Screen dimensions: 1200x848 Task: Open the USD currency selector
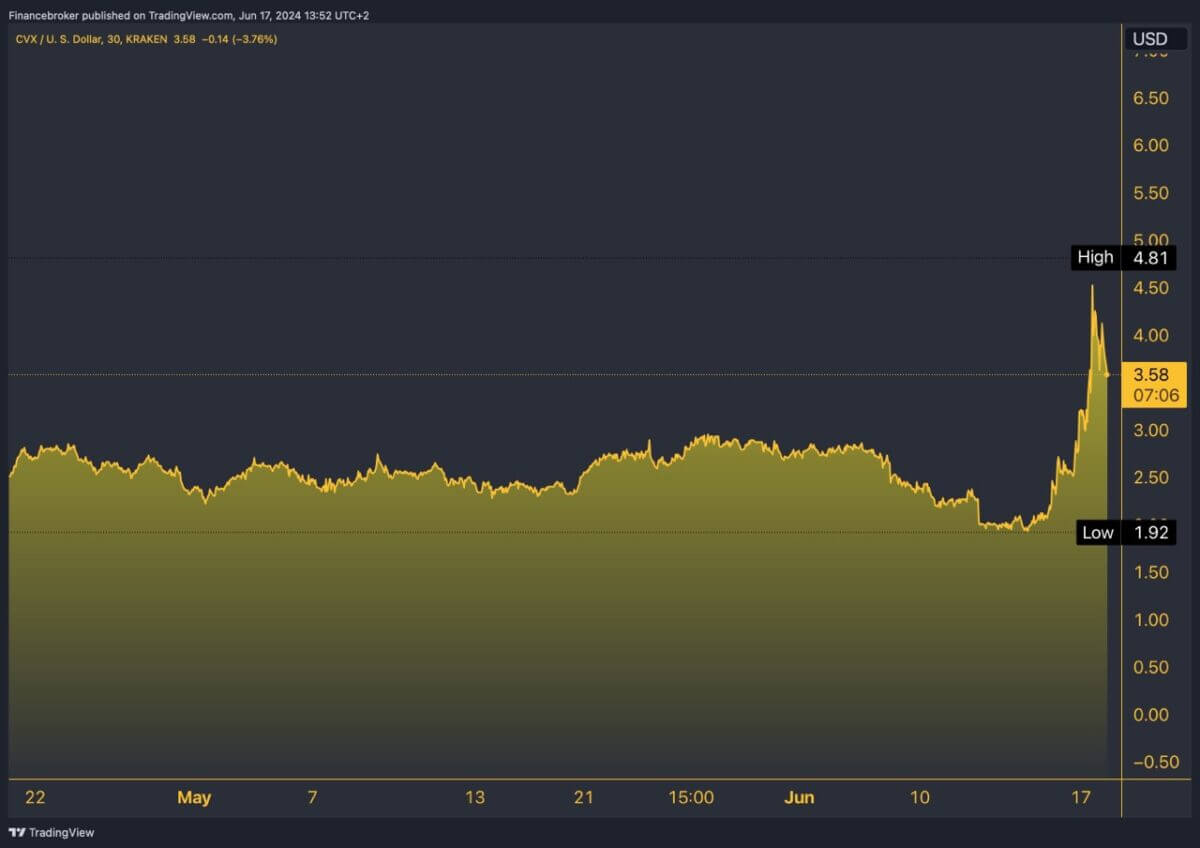click(x=1149, y=40)
